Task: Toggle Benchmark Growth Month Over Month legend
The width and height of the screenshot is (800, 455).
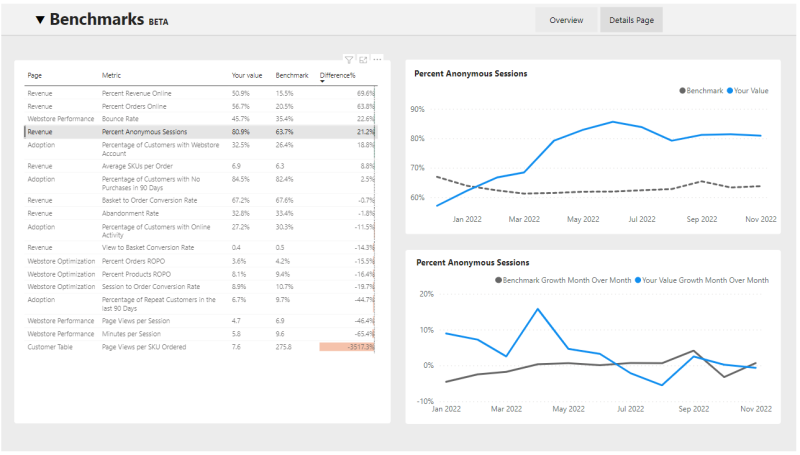Action: point(563,280)
